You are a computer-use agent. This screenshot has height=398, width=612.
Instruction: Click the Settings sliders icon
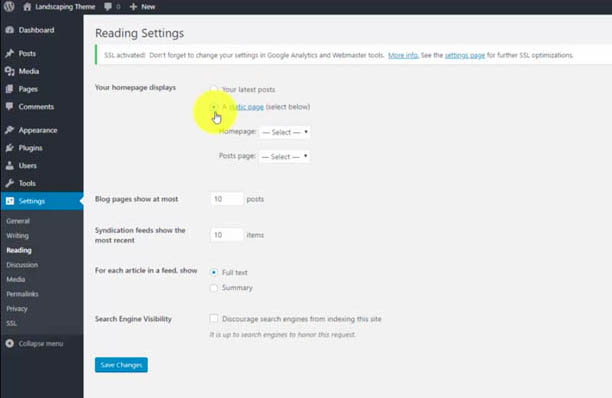pyautogui.click(x=10, y=201)
